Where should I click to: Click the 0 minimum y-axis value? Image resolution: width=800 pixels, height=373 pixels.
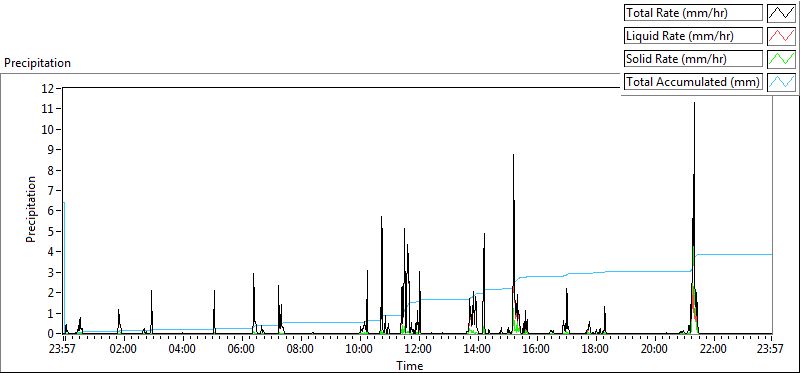[51, 334]
